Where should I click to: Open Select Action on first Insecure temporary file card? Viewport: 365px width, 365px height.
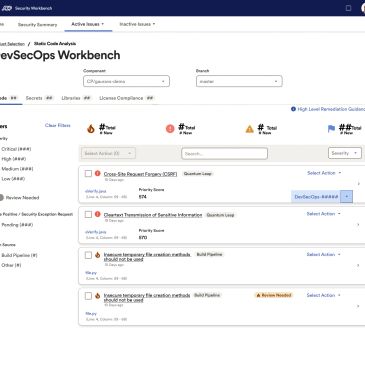click(324, 254)
